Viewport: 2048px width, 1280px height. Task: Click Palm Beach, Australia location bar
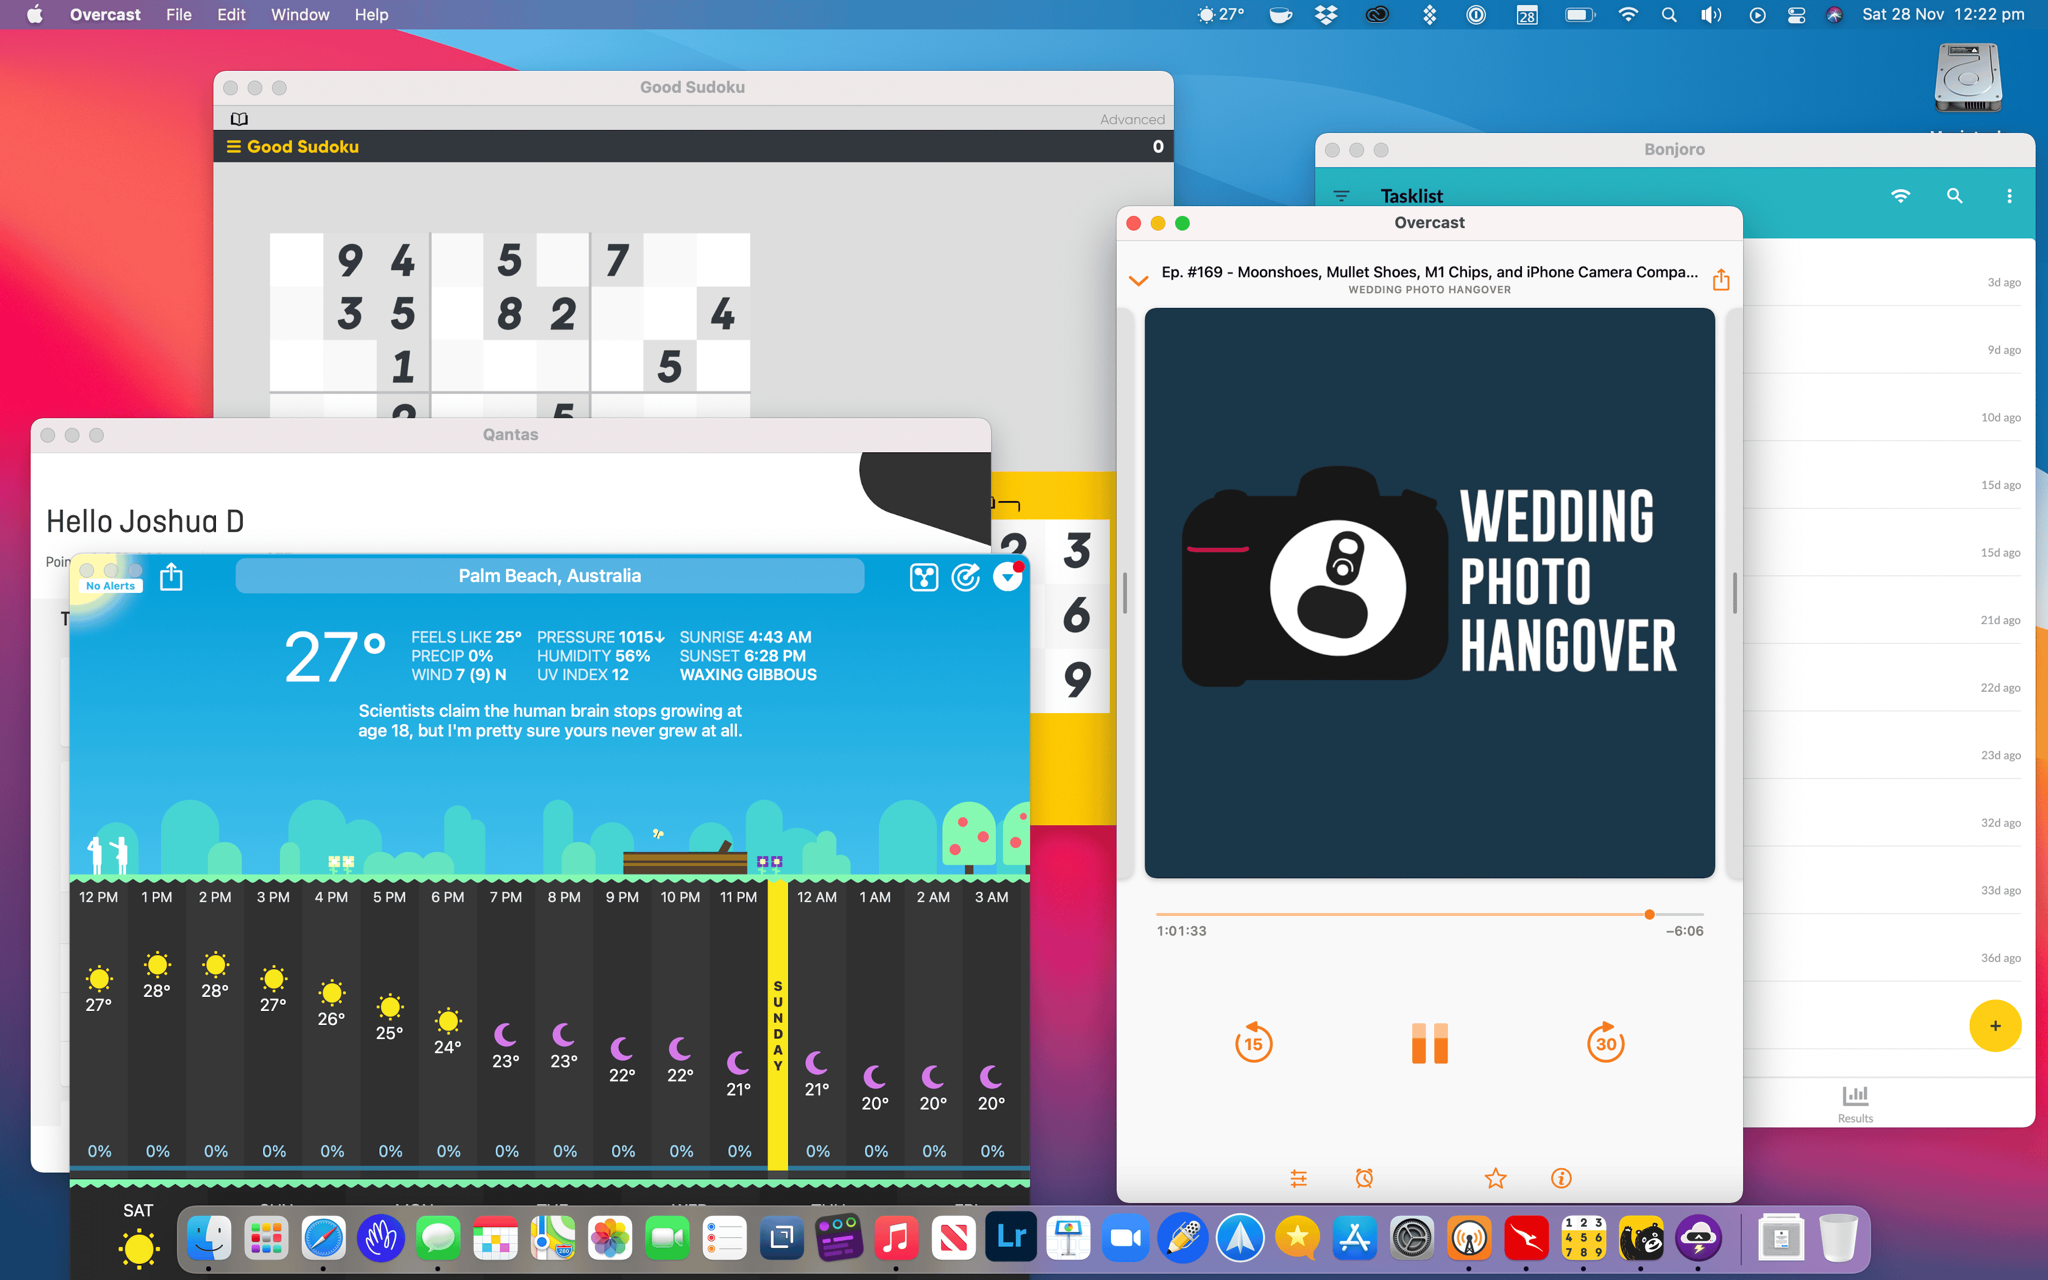pyautogui.click(x=549, y=576)
